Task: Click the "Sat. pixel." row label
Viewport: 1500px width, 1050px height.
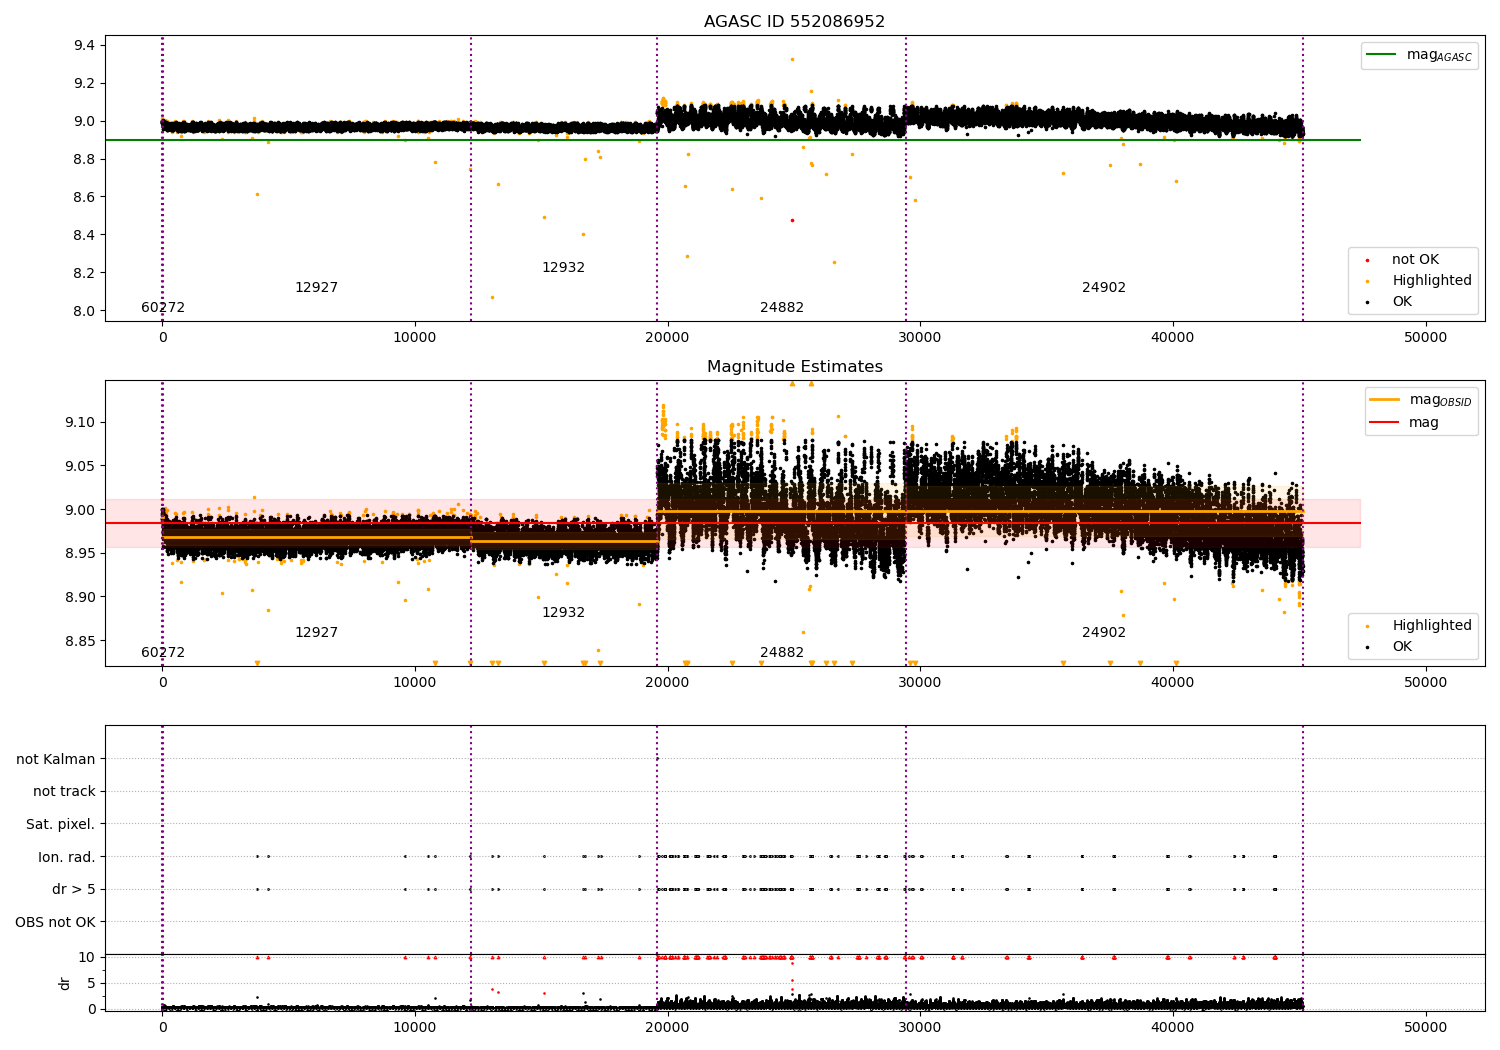Action: [60, 824]
